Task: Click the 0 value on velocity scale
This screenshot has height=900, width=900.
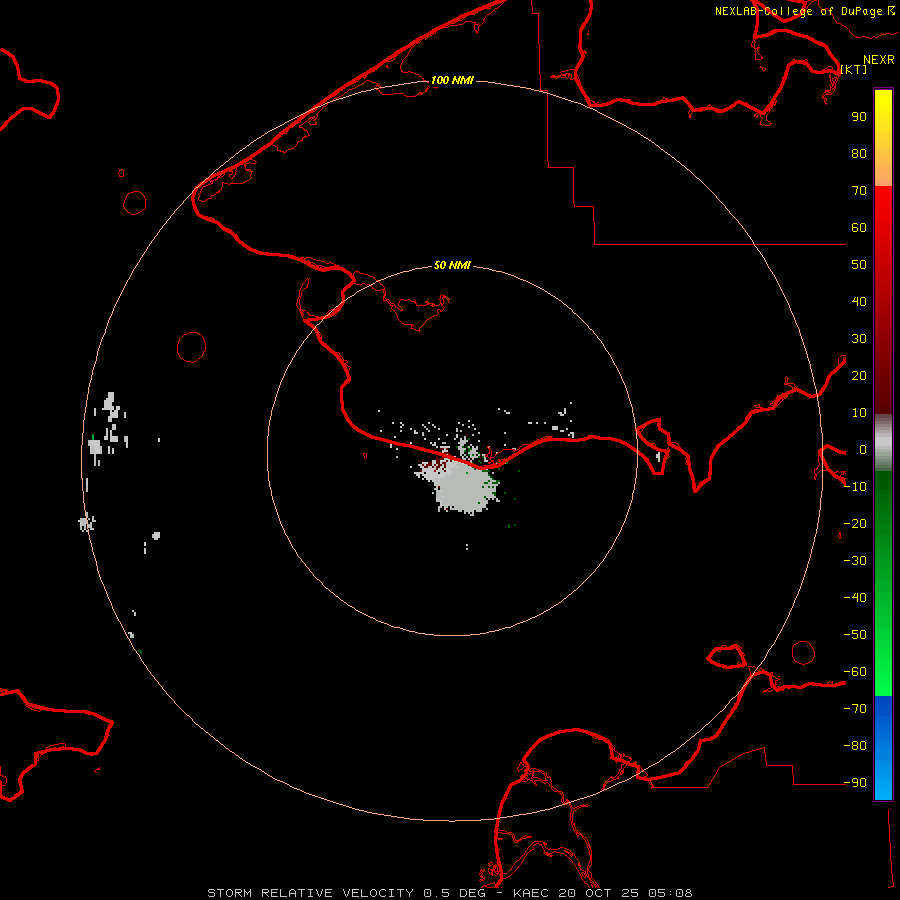Action: (862, 450)
